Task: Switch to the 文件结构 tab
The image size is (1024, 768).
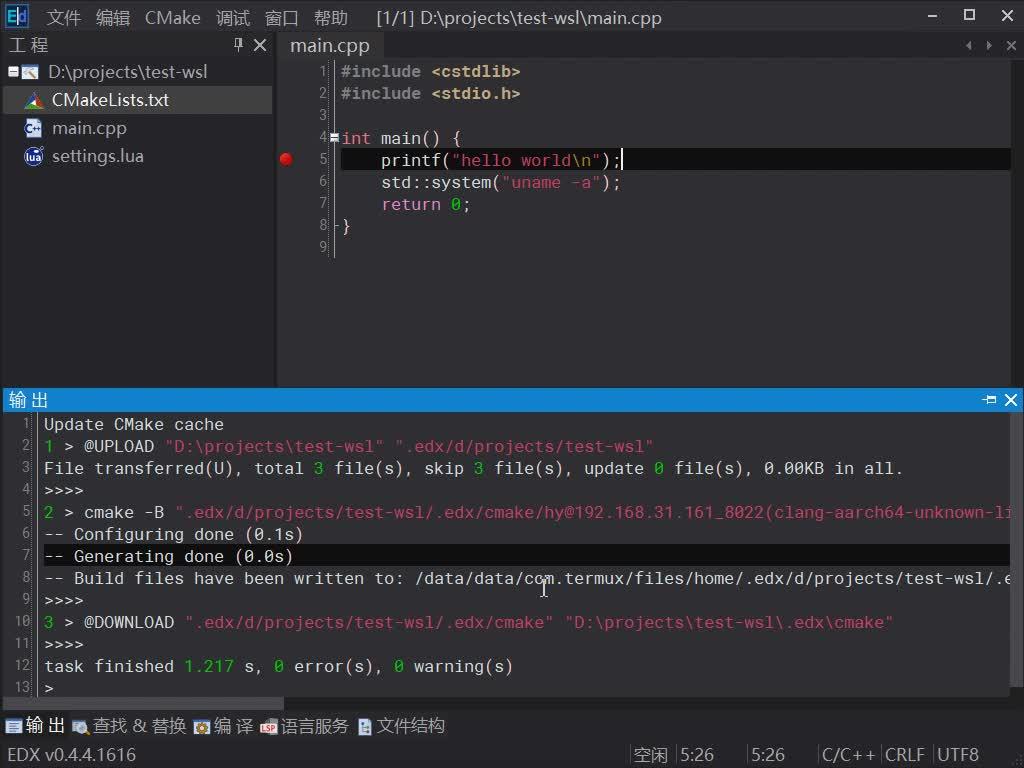Action: point(401,726)
